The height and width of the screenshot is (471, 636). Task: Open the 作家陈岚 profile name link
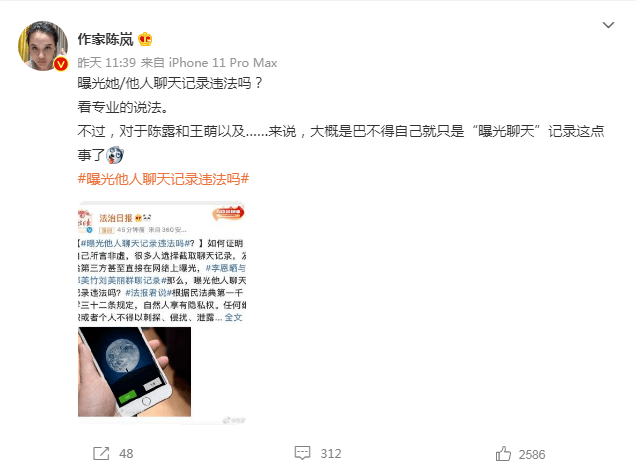[105, 39]
